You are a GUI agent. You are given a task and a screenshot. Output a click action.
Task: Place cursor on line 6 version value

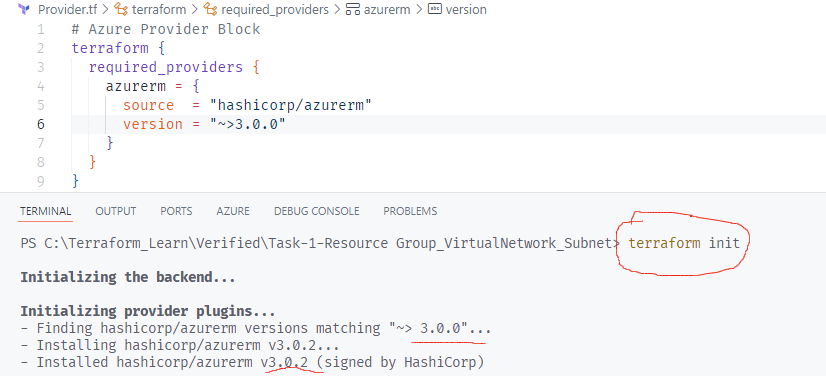(x=248, y=124)
